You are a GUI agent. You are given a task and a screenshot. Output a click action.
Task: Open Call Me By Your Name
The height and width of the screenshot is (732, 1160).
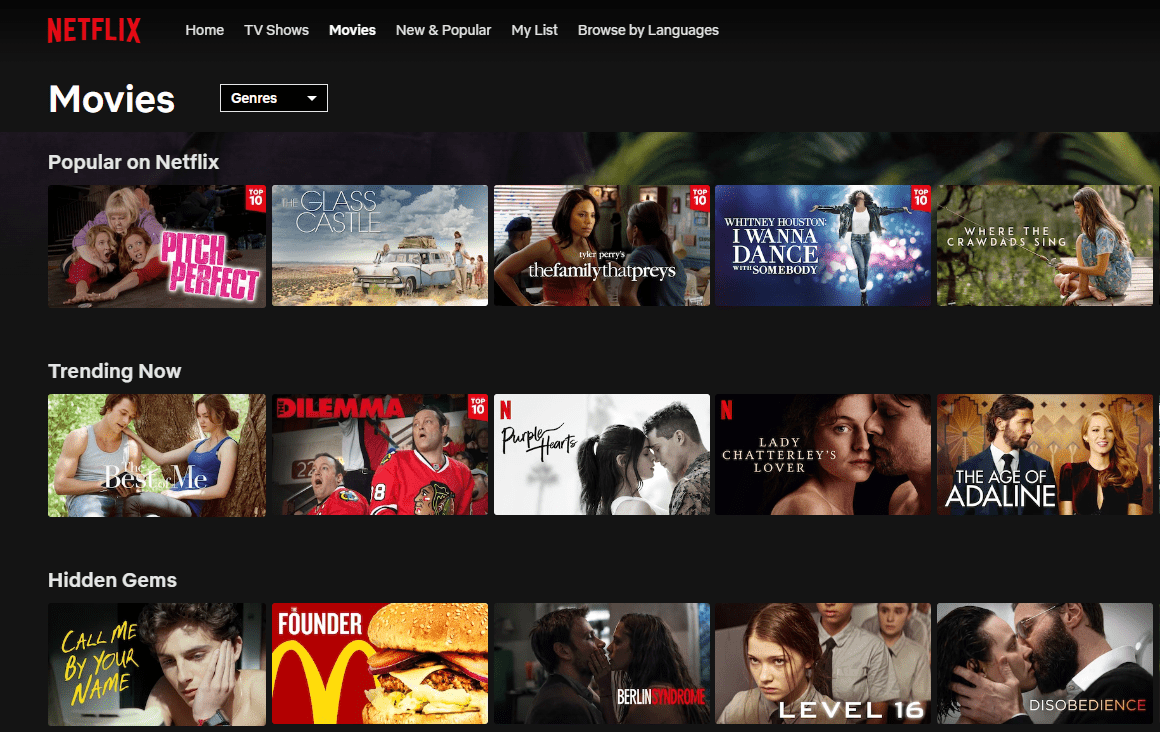click(156, 663)
